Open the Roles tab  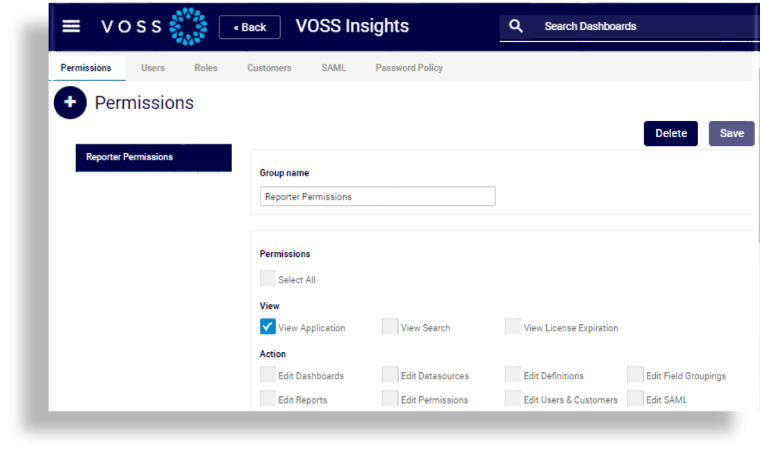pos(206,68)
